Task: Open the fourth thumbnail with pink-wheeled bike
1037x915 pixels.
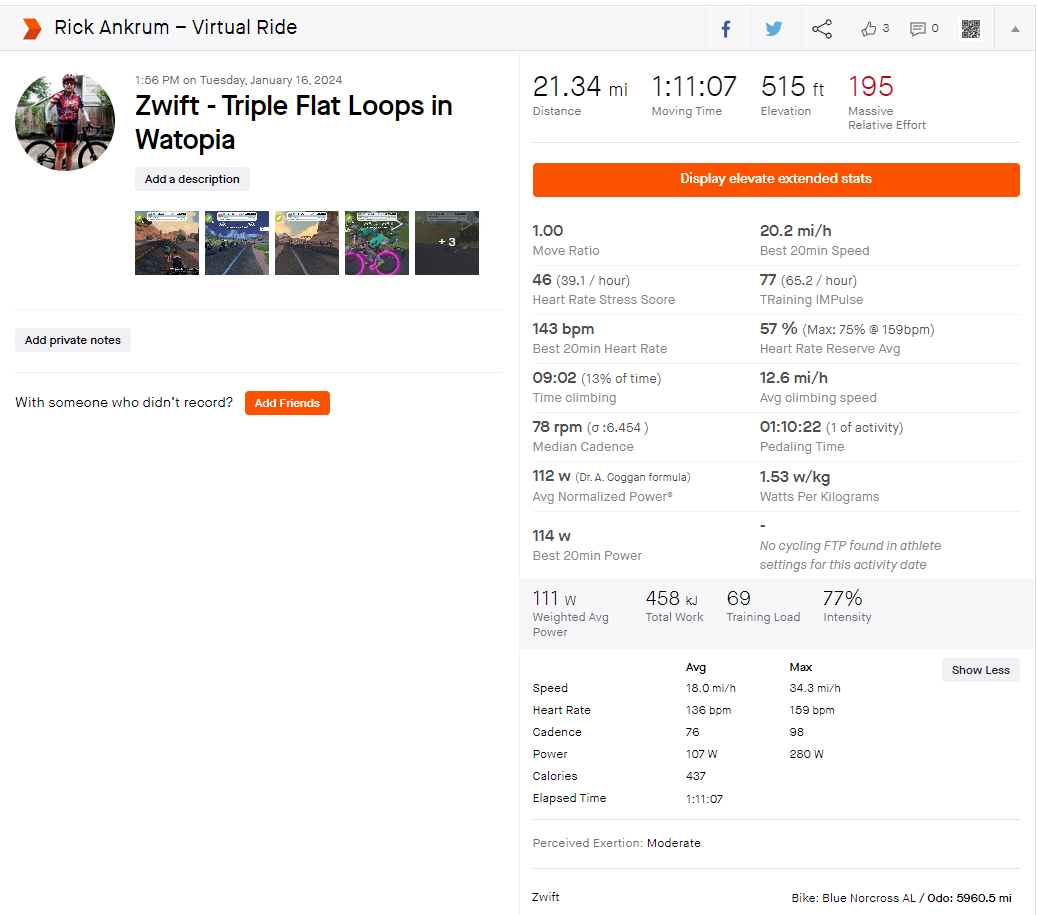Action: tap(376, 243)
